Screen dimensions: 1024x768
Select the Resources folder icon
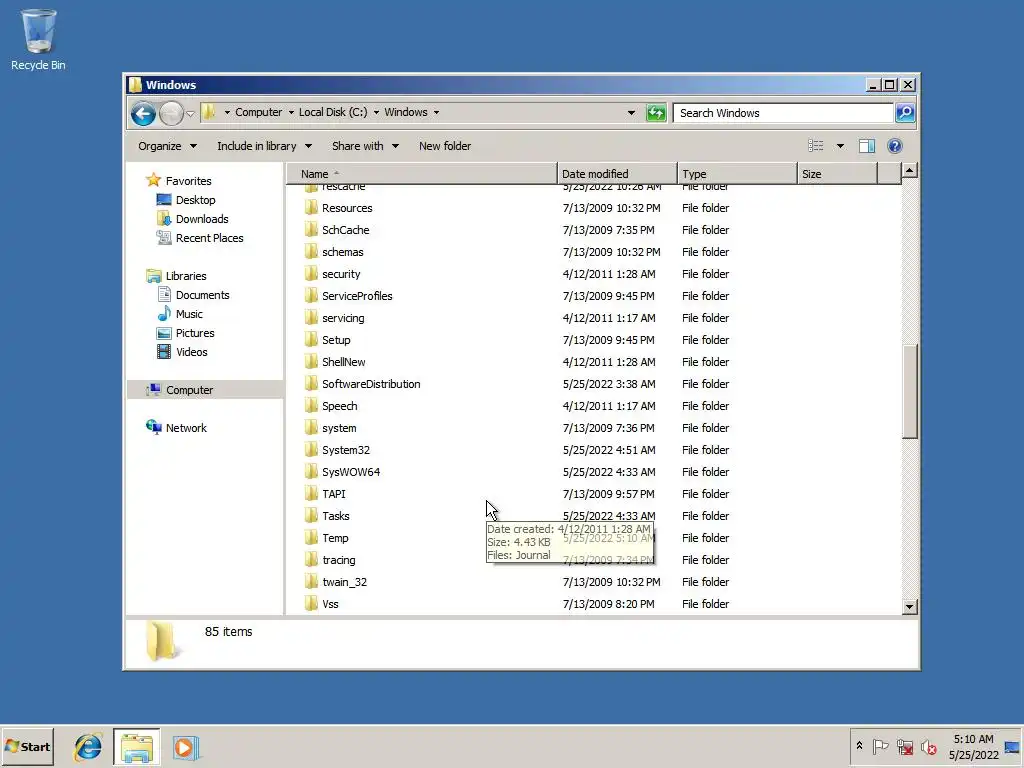coord(311,208)
